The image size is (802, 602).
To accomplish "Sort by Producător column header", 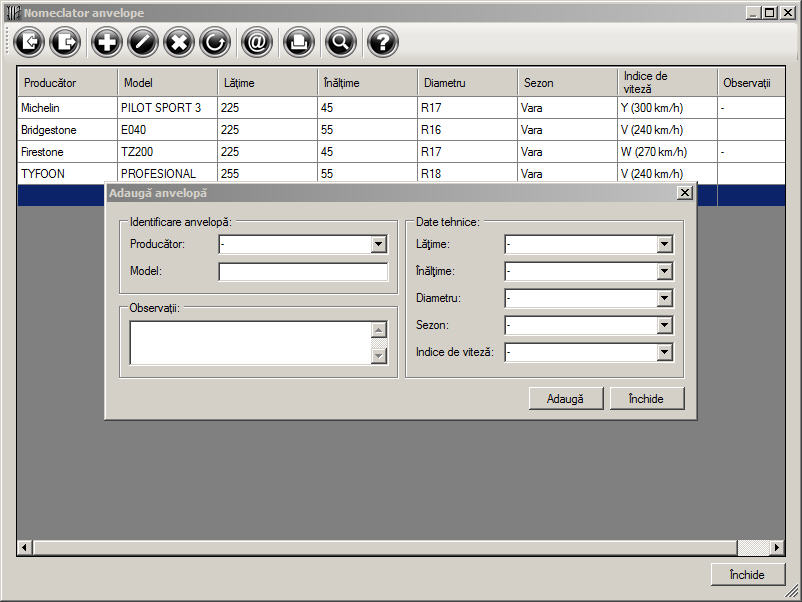I will (68, 82).
